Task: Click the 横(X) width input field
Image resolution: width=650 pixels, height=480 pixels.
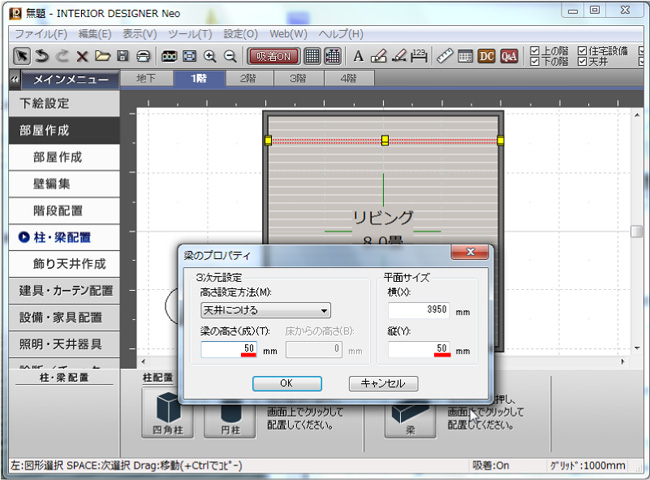Action: point(418,310)
